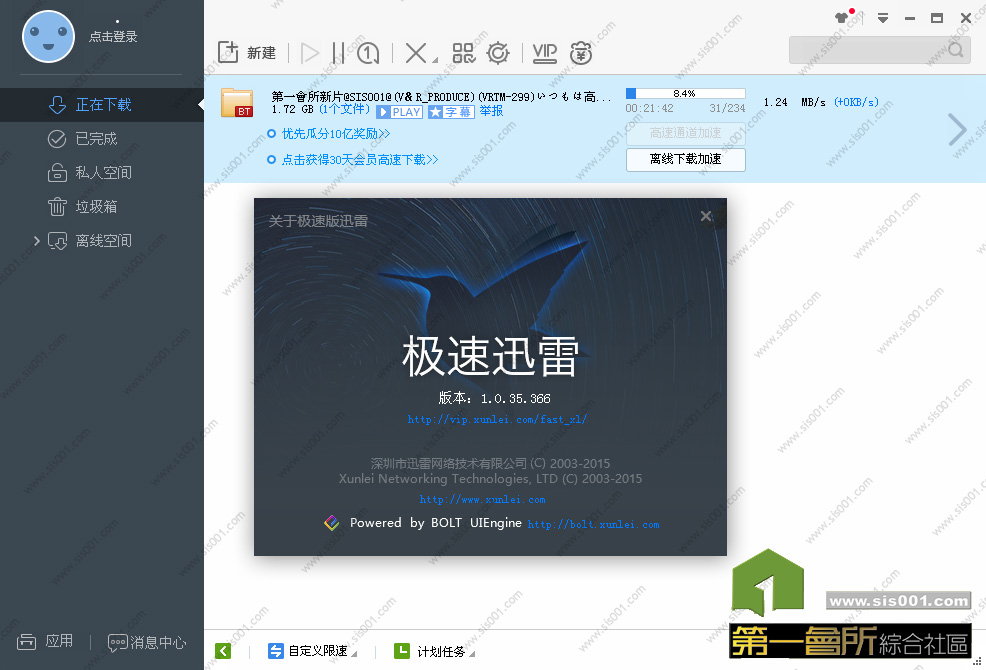This screenshot has height=670, width=986.
Task: Click the BOLT UIEngine logo icon
Action: pyautogui.click(x=331, y=523)
